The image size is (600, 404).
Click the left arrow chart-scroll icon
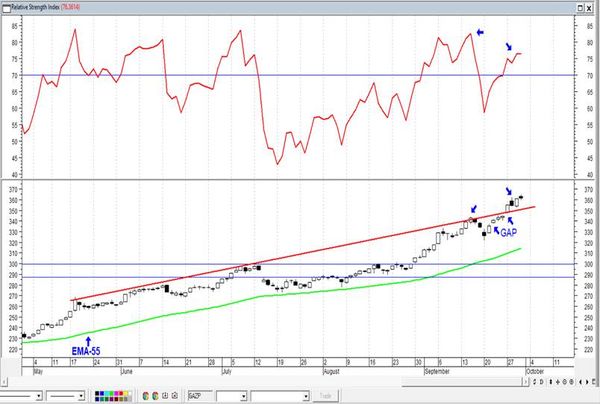coord(580,382)
